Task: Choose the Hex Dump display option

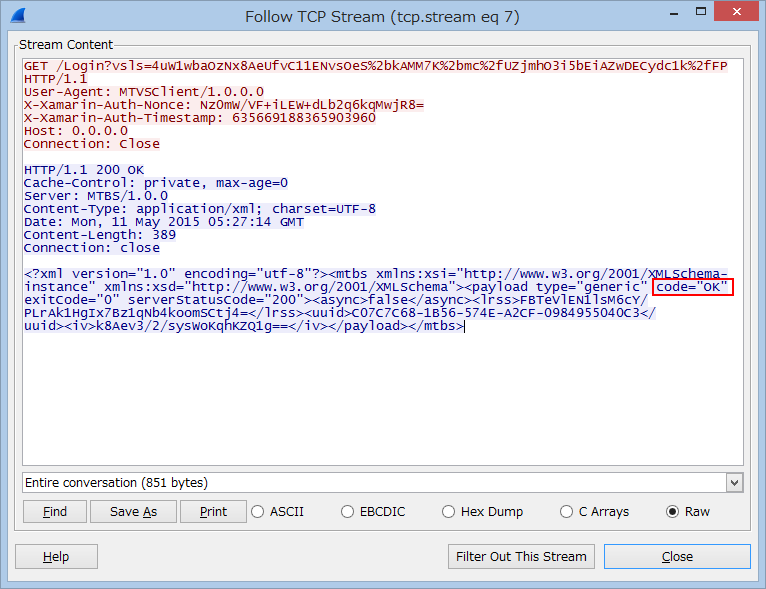Action: [448, 511]
